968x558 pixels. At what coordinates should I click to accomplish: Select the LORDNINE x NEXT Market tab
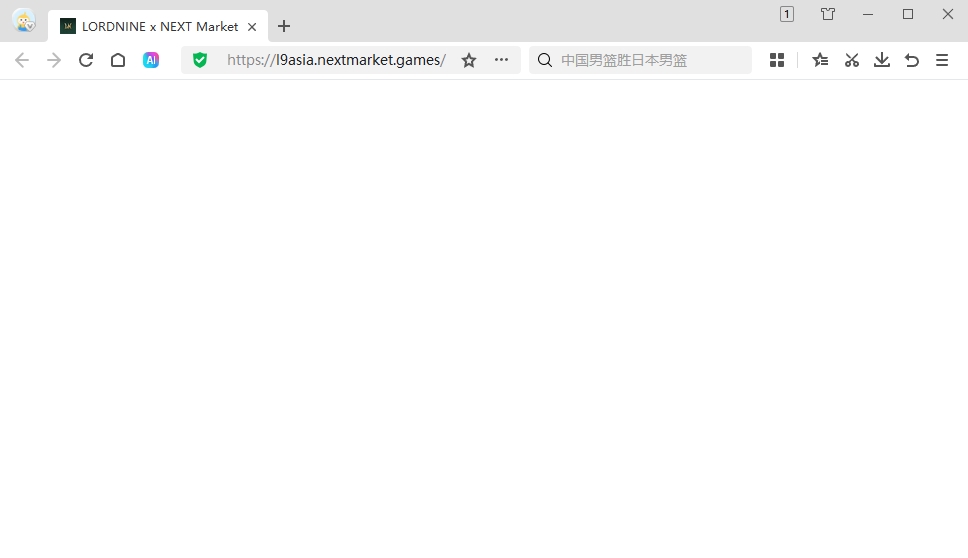[x=150, y=27]
